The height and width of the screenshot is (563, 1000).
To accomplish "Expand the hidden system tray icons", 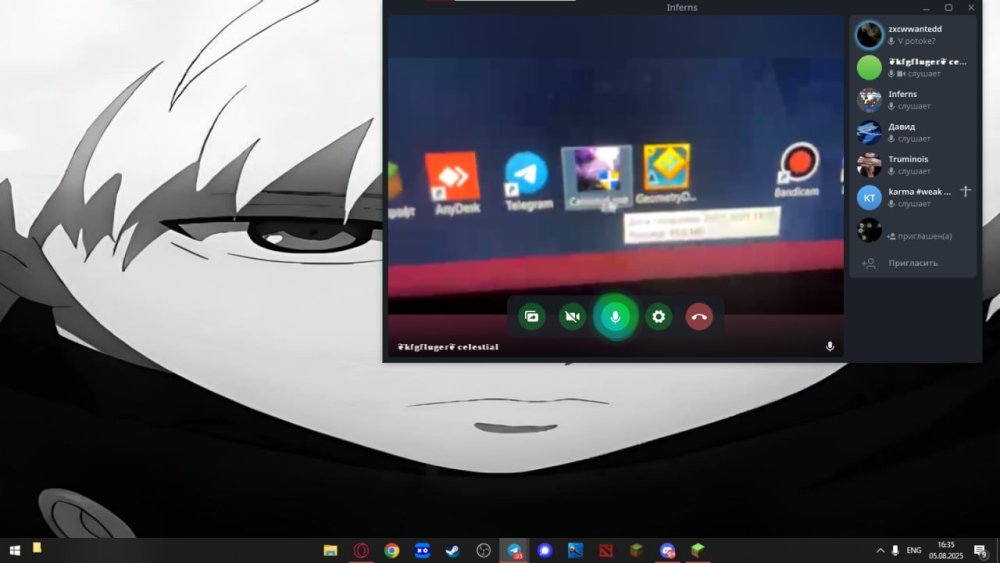I will pos(880,550).
